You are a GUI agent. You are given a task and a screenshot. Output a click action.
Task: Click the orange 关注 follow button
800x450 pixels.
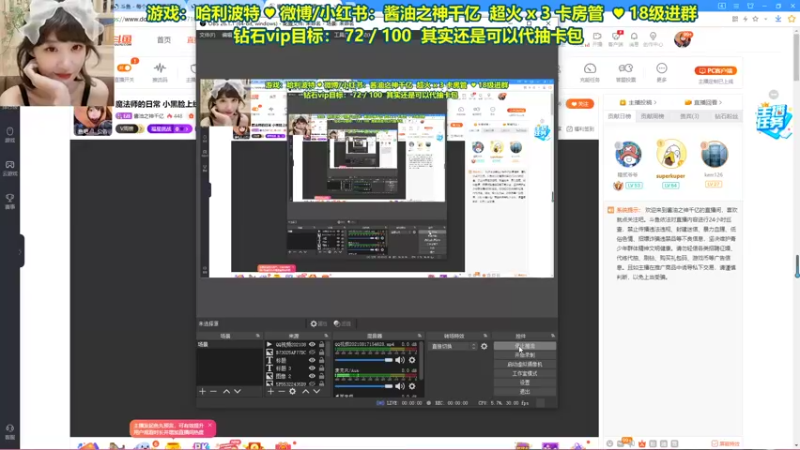pos(580,104)
